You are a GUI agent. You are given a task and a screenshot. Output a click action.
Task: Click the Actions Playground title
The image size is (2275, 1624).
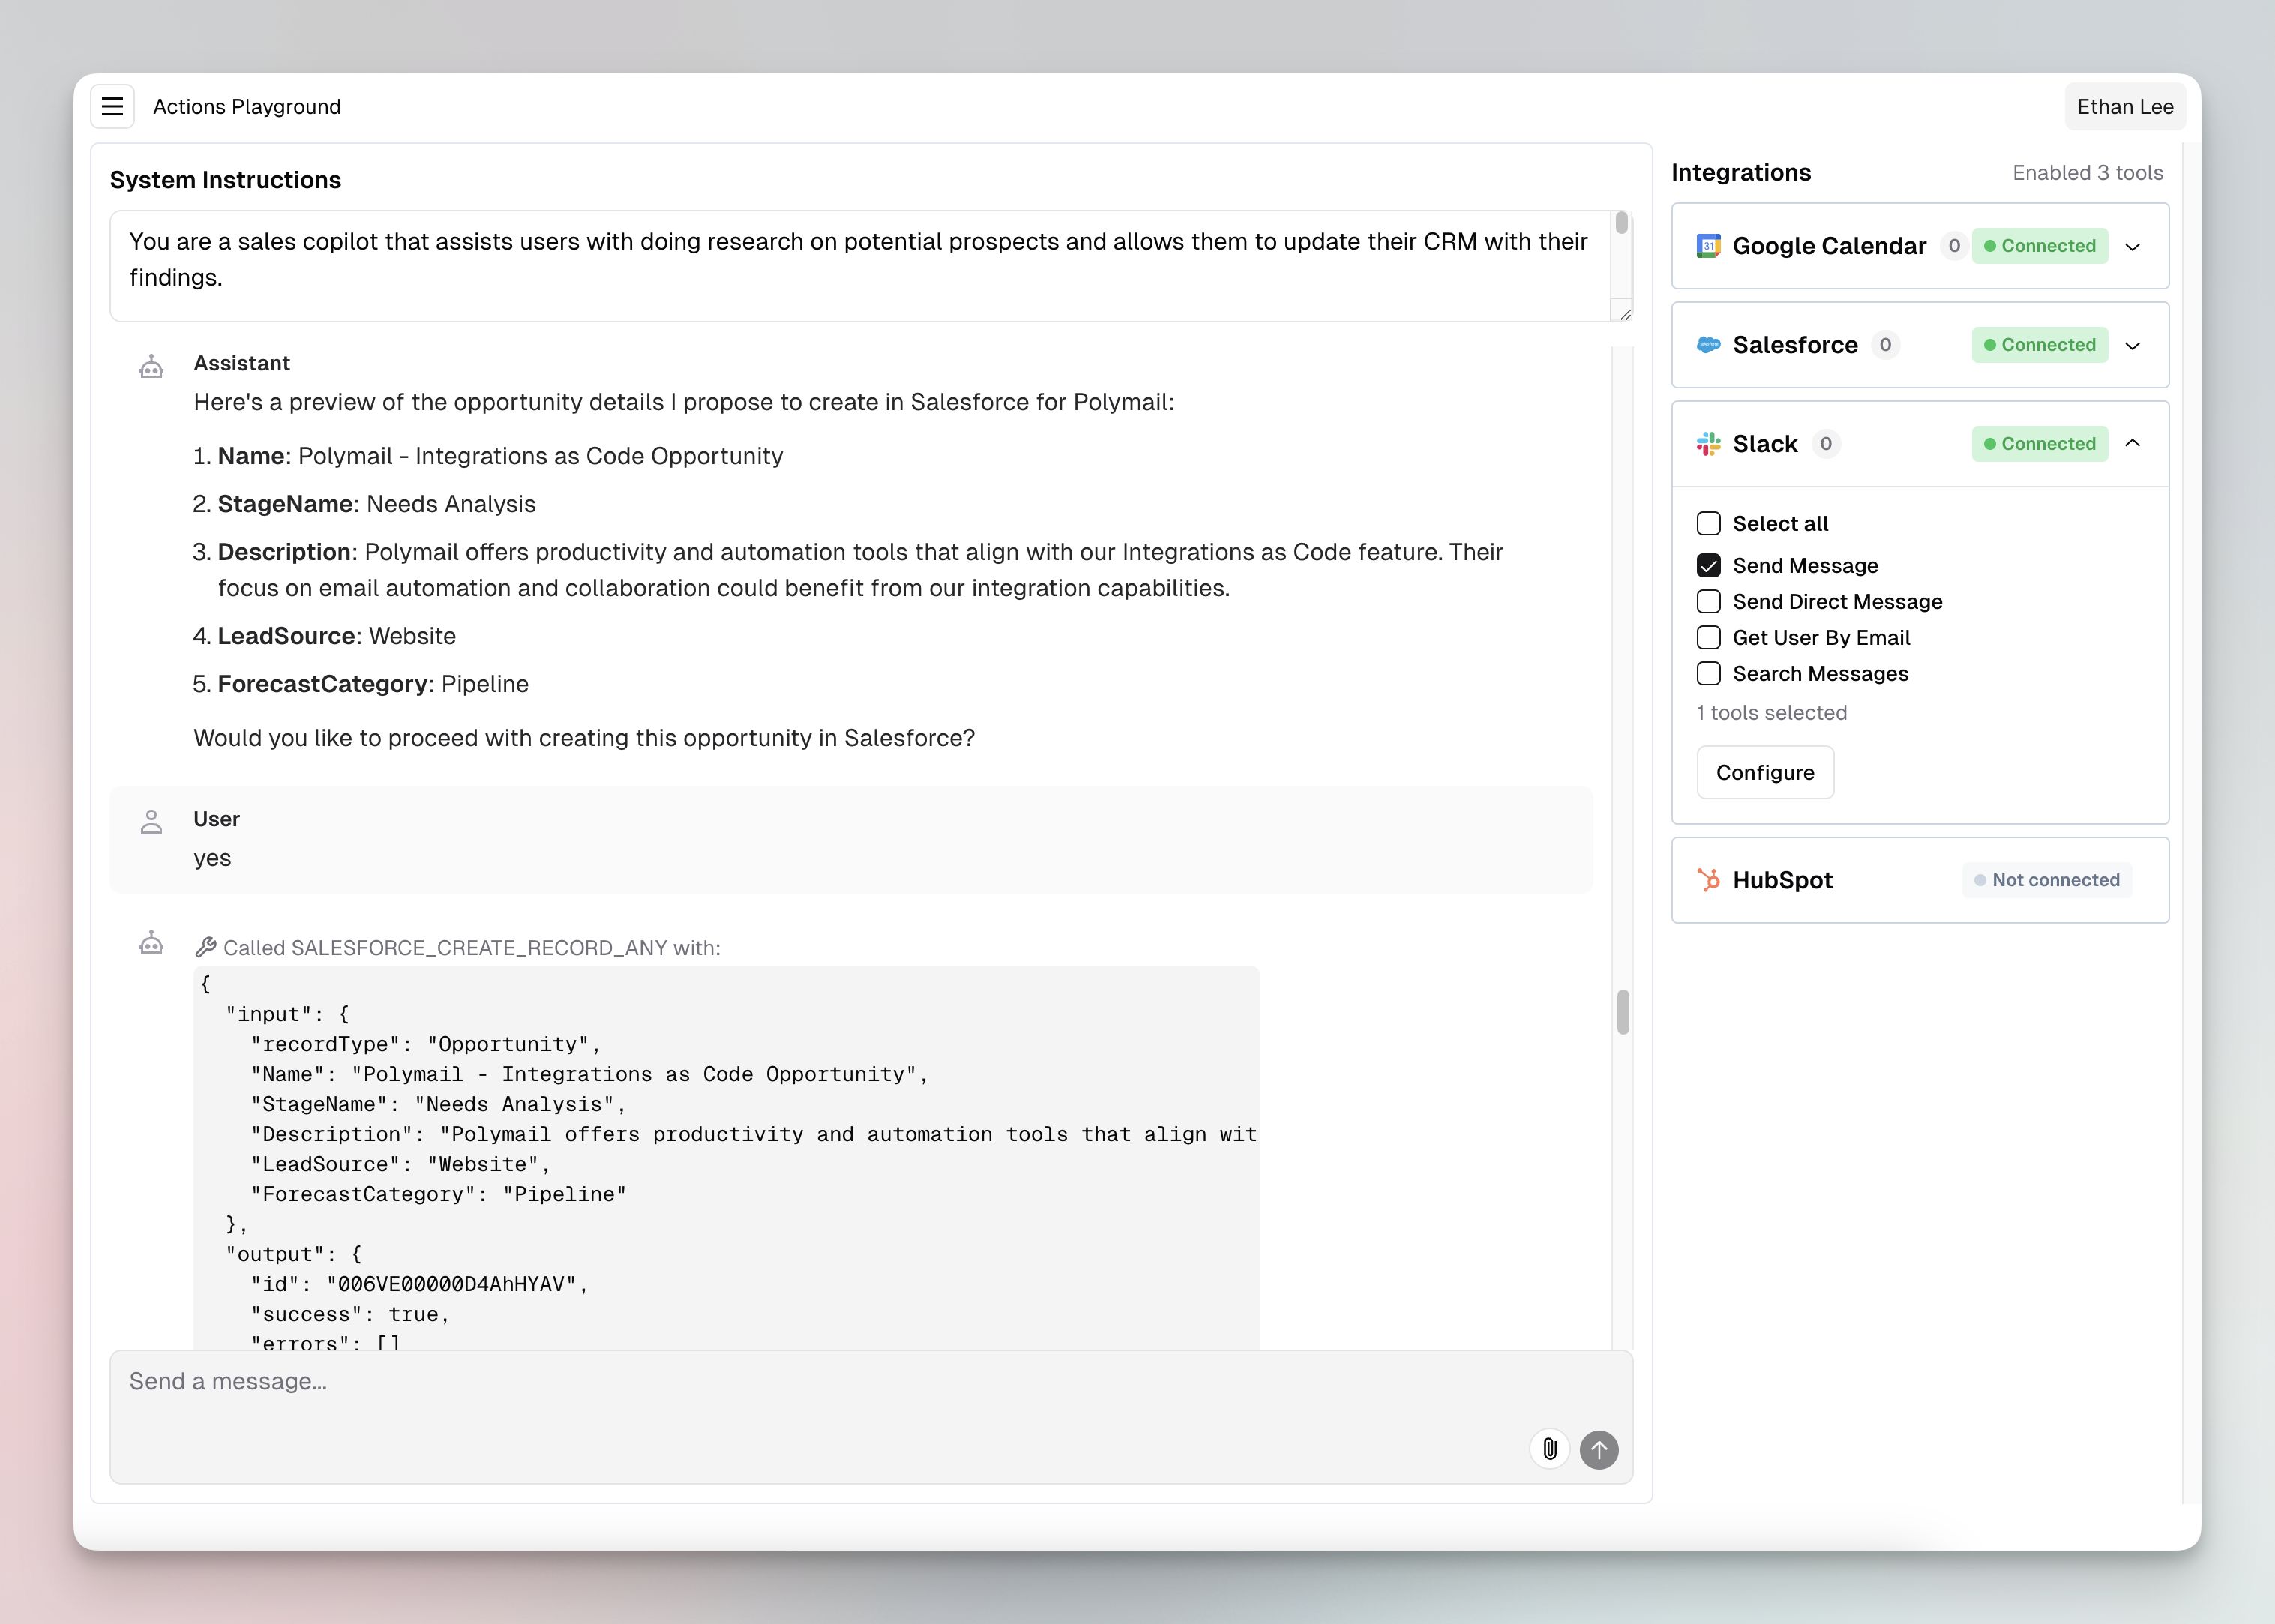(x=247, y=107)
